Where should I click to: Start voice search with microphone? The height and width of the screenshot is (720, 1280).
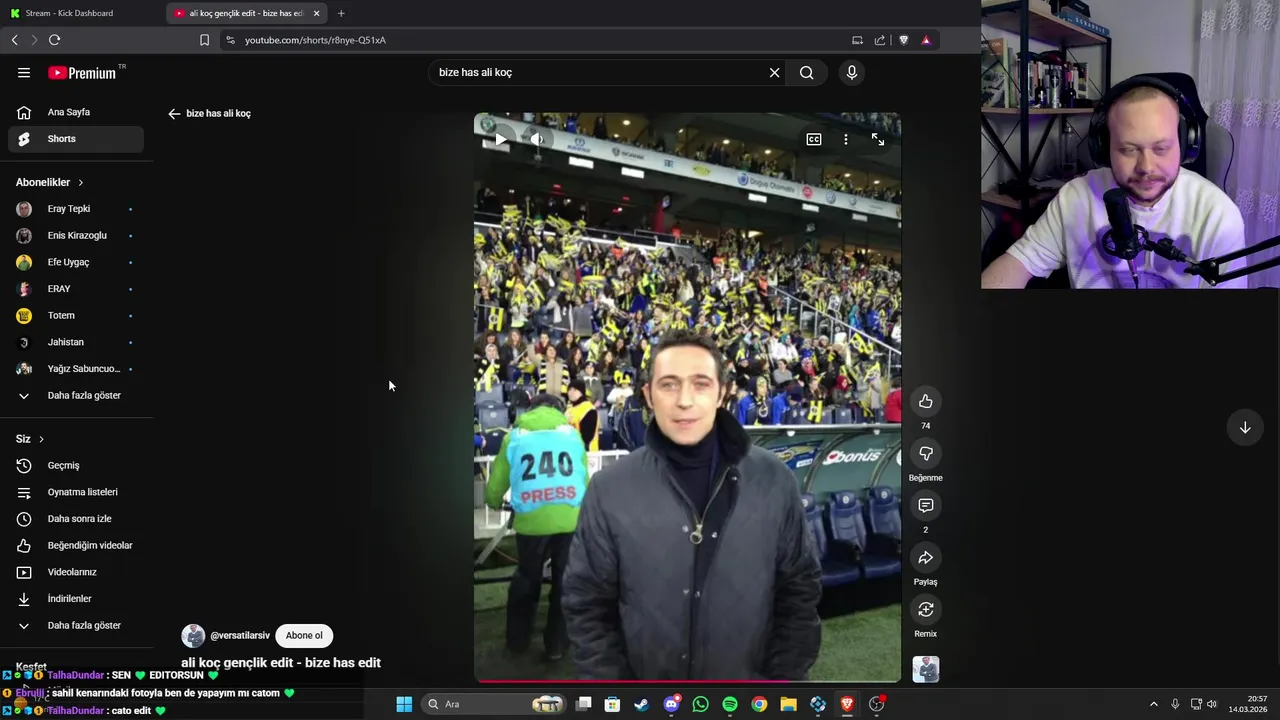click(x=852, y=72)
